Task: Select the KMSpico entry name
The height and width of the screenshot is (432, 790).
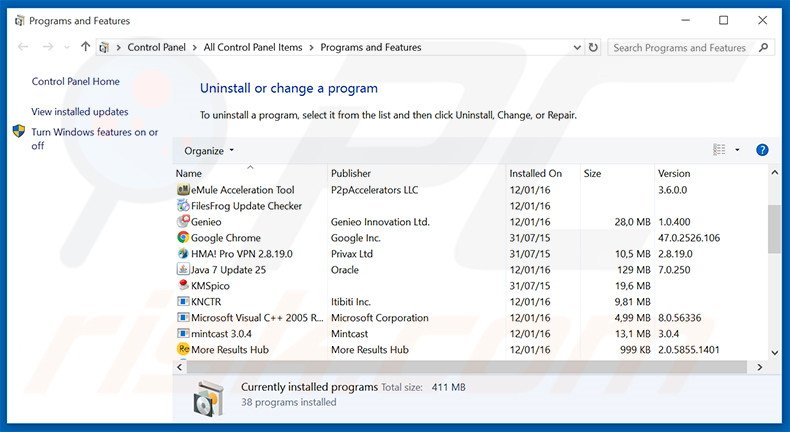Action: click(210, 285)
